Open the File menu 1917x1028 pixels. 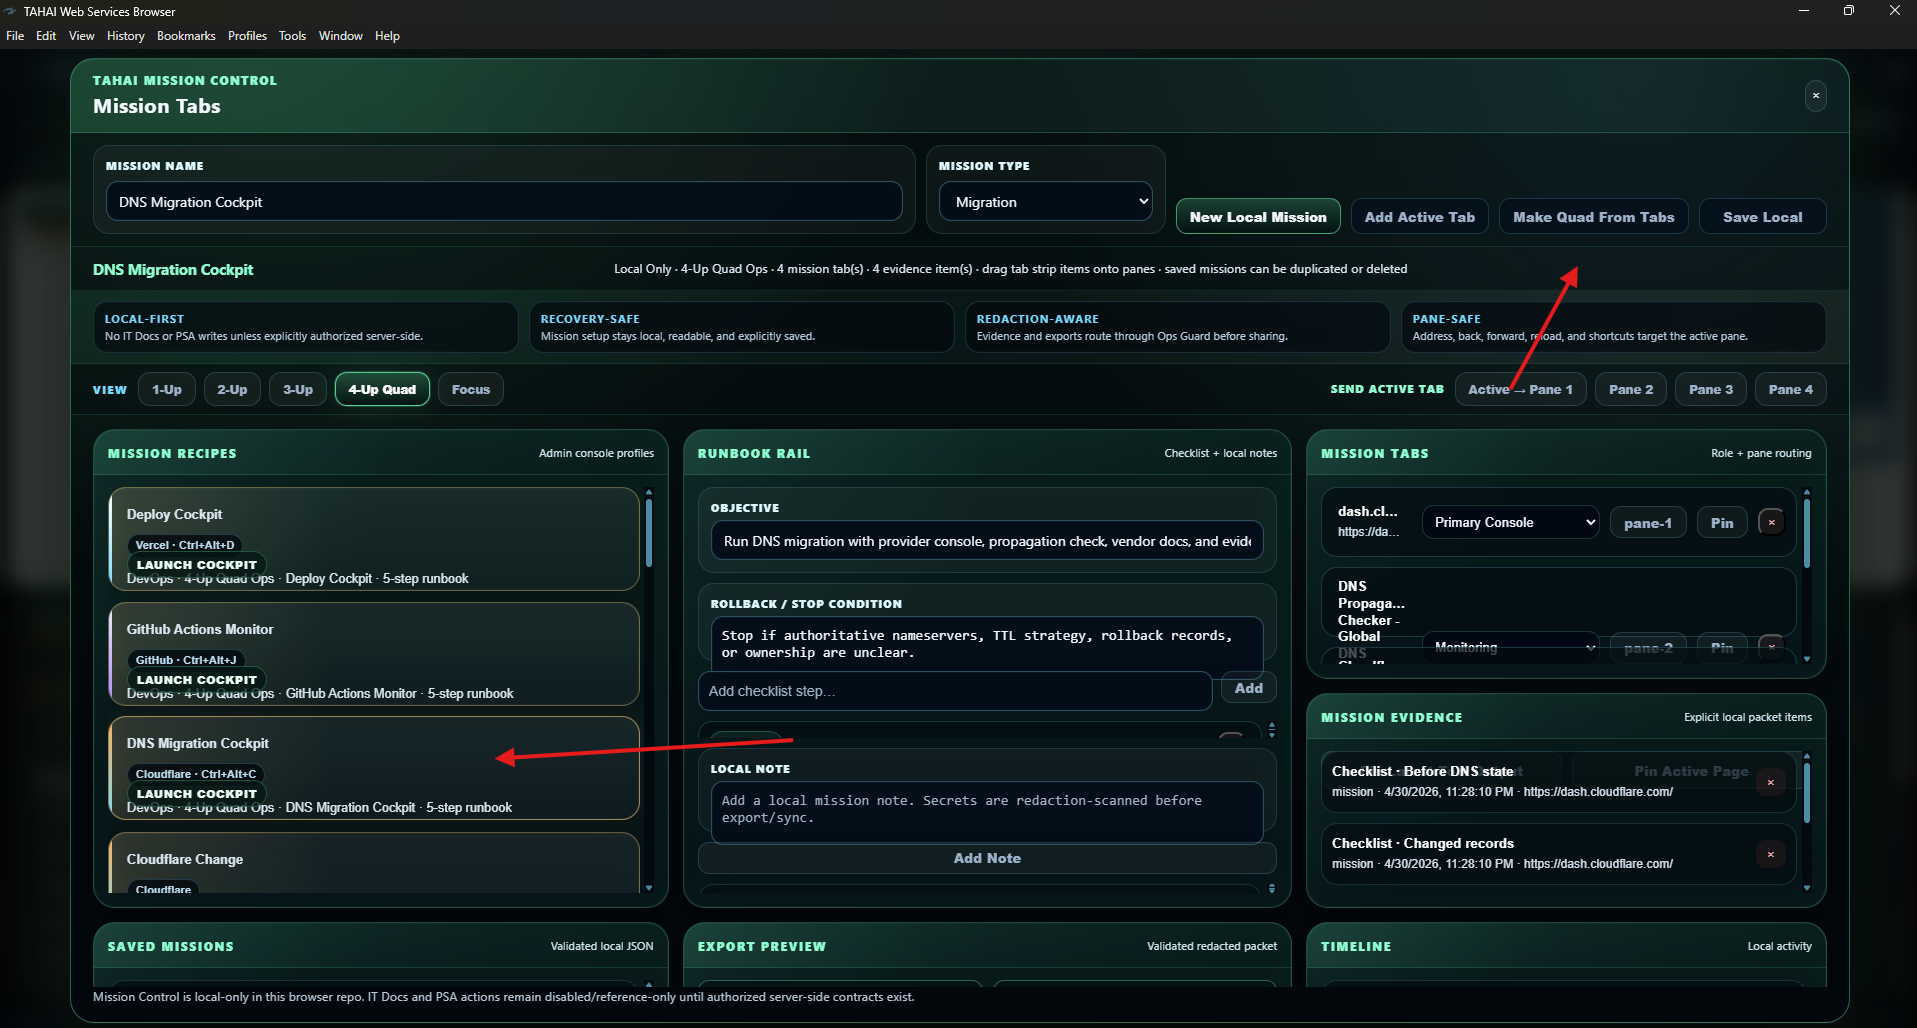coord(15,36)
